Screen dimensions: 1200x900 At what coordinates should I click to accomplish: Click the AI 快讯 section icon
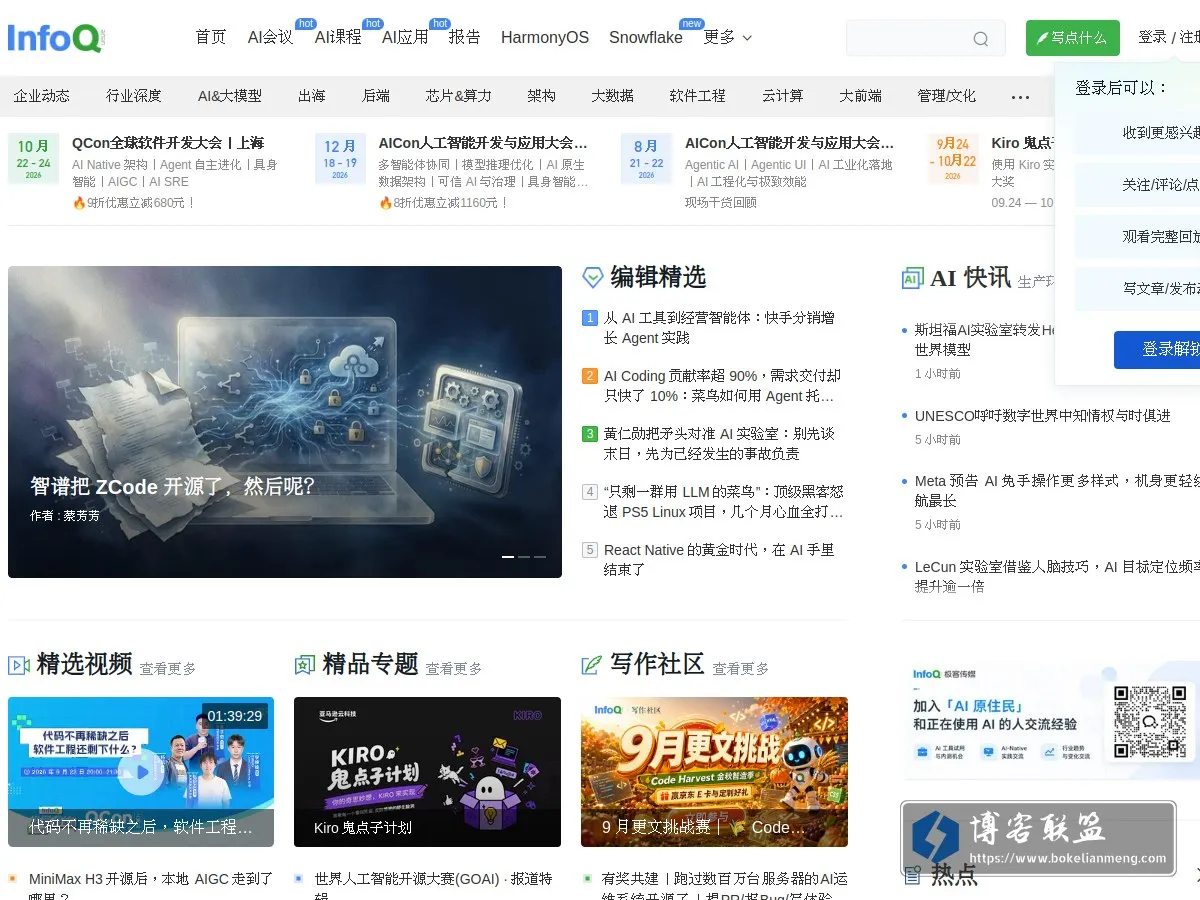coord(912,278)
